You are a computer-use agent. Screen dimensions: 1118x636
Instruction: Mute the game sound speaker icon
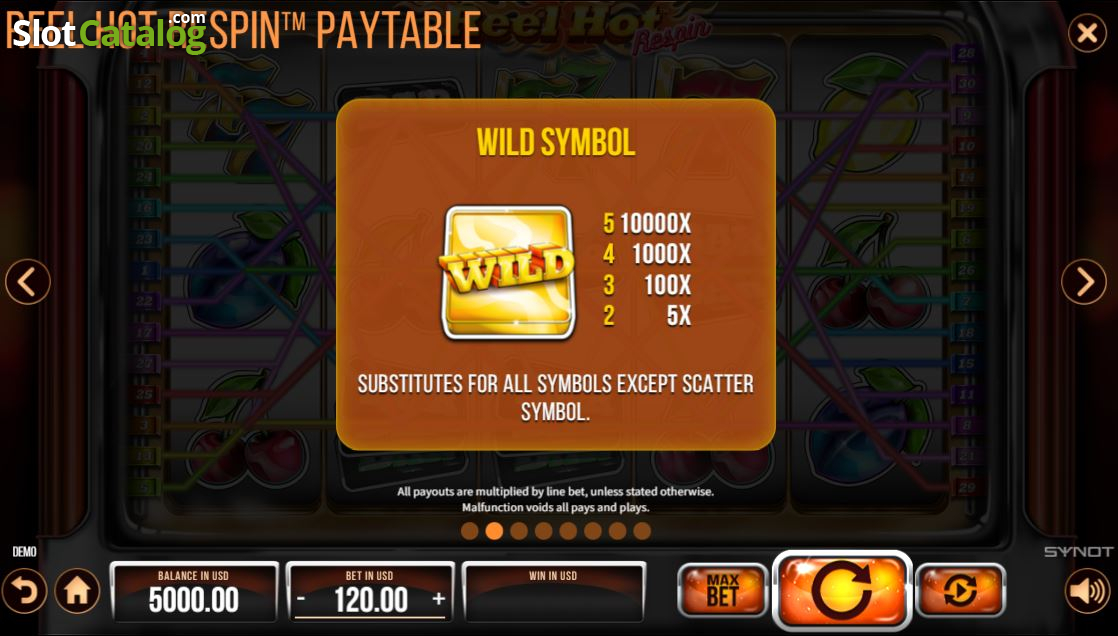[1087, 591]
